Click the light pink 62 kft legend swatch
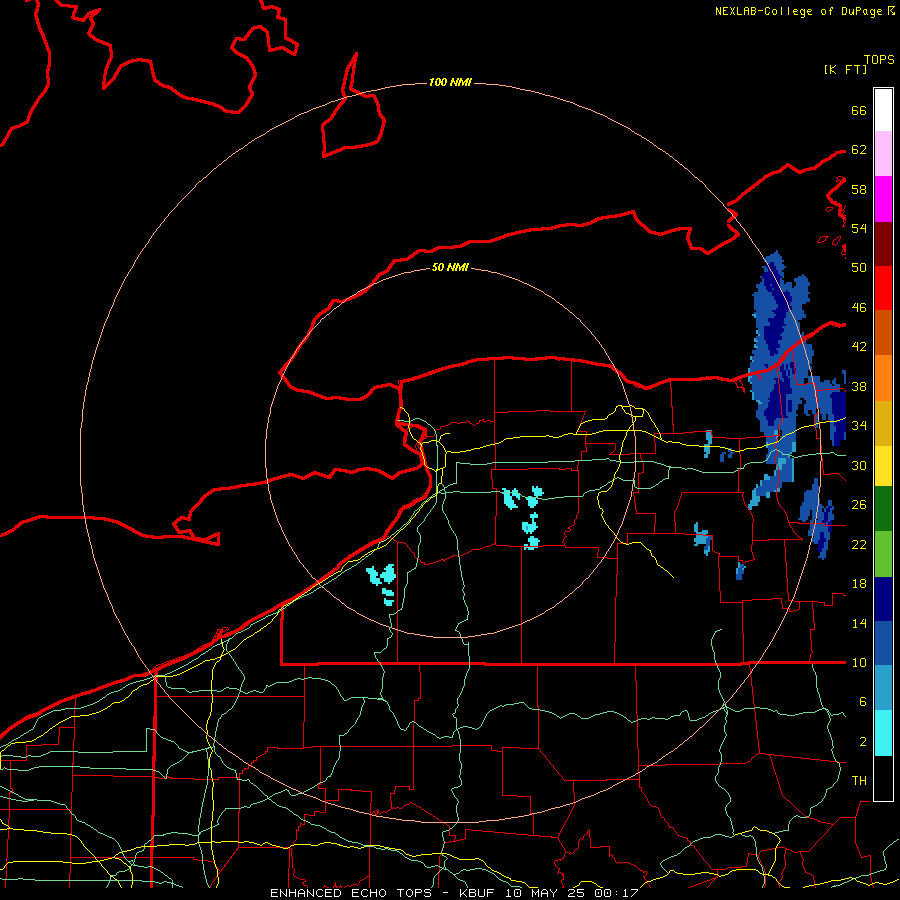900x900 pixels. (x=883, y=154)
